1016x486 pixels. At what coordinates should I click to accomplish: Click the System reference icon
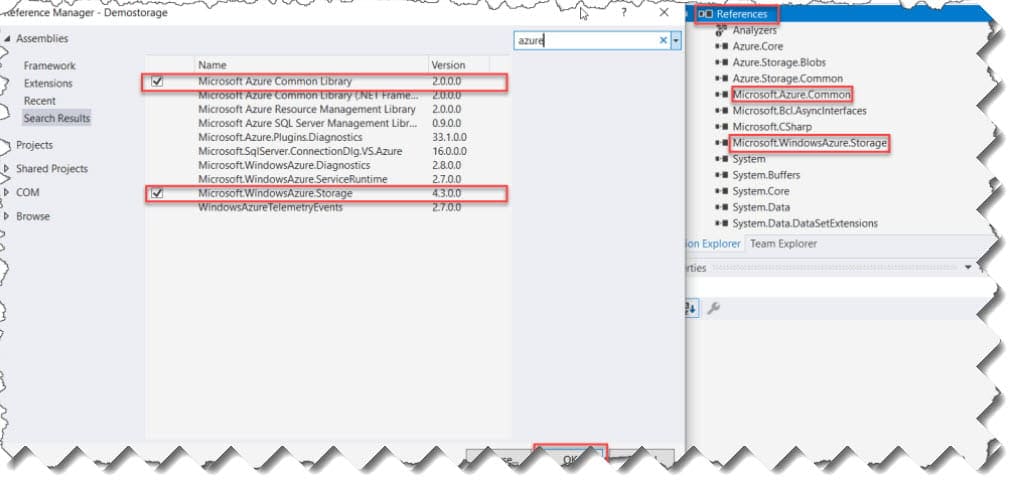tap(721, 159)
